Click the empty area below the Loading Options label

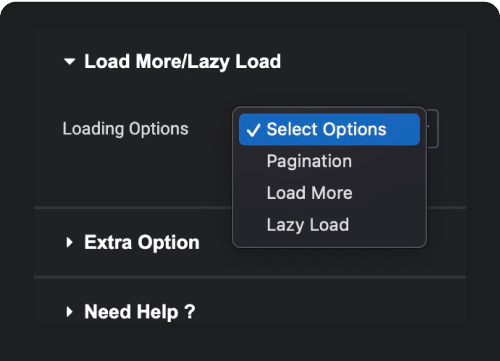133,173
